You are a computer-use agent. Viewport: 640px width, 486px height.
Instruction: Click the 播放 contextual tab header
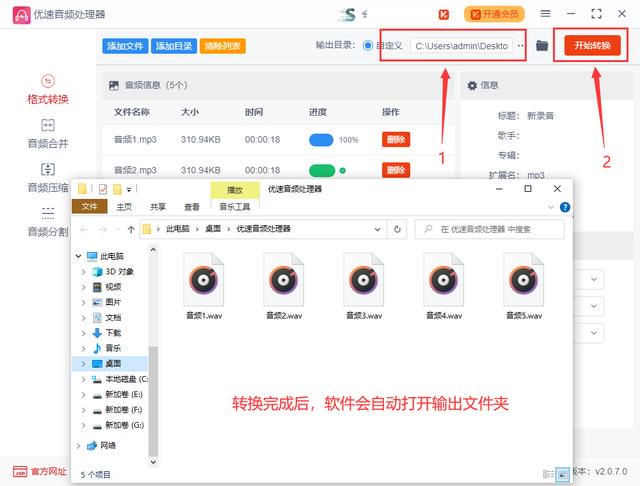(235, 190)
